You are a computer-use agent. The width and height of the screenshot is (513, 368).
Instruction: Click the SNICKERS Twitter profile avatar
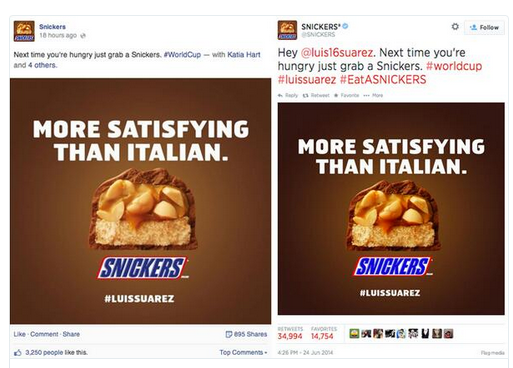287,30
